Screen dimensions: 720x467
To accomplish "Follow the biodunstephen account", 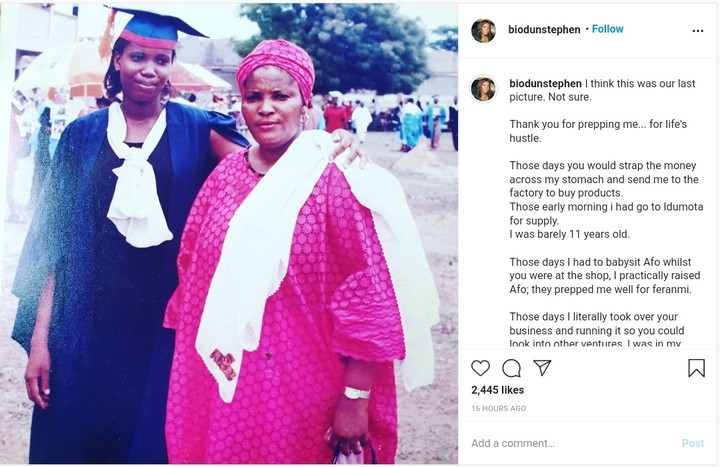I will point(608,30).
